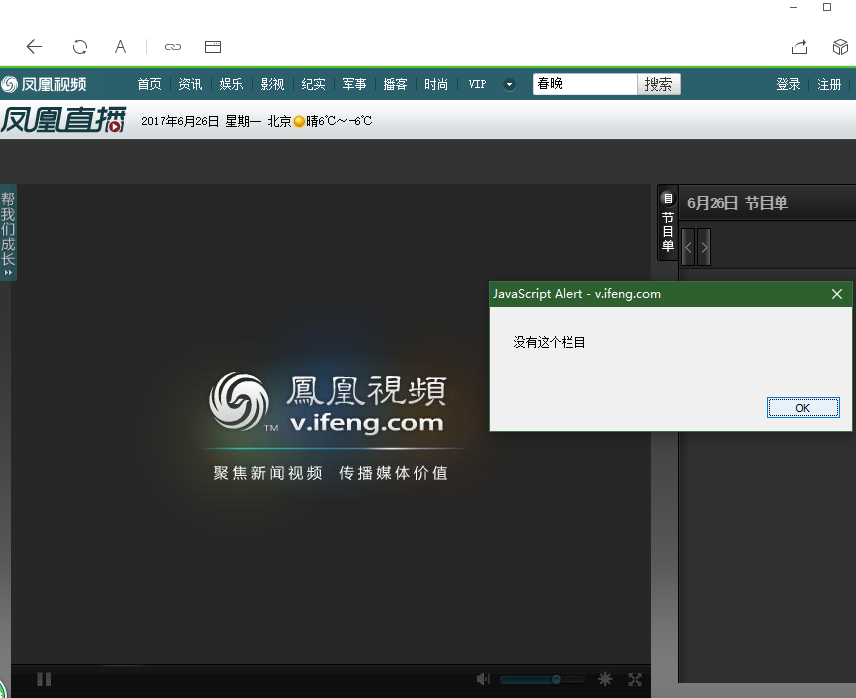Click OK in the JavaScript Alert
The height and width of the screenshot is (698, 856).
(803, 408)
